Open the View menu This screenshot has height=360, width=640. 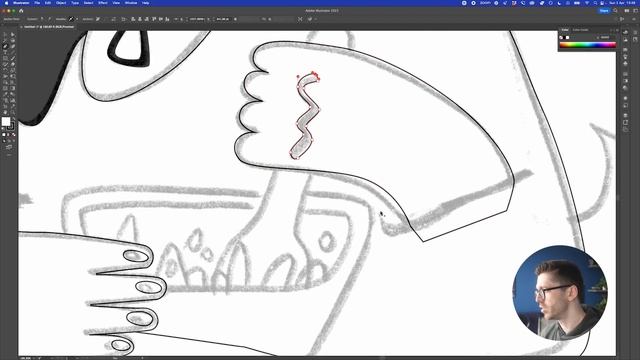[x=116, y=3]
